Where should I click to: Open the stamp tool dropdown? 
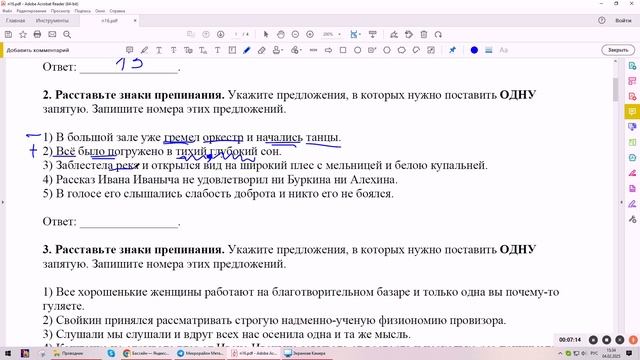pos(278,50)
